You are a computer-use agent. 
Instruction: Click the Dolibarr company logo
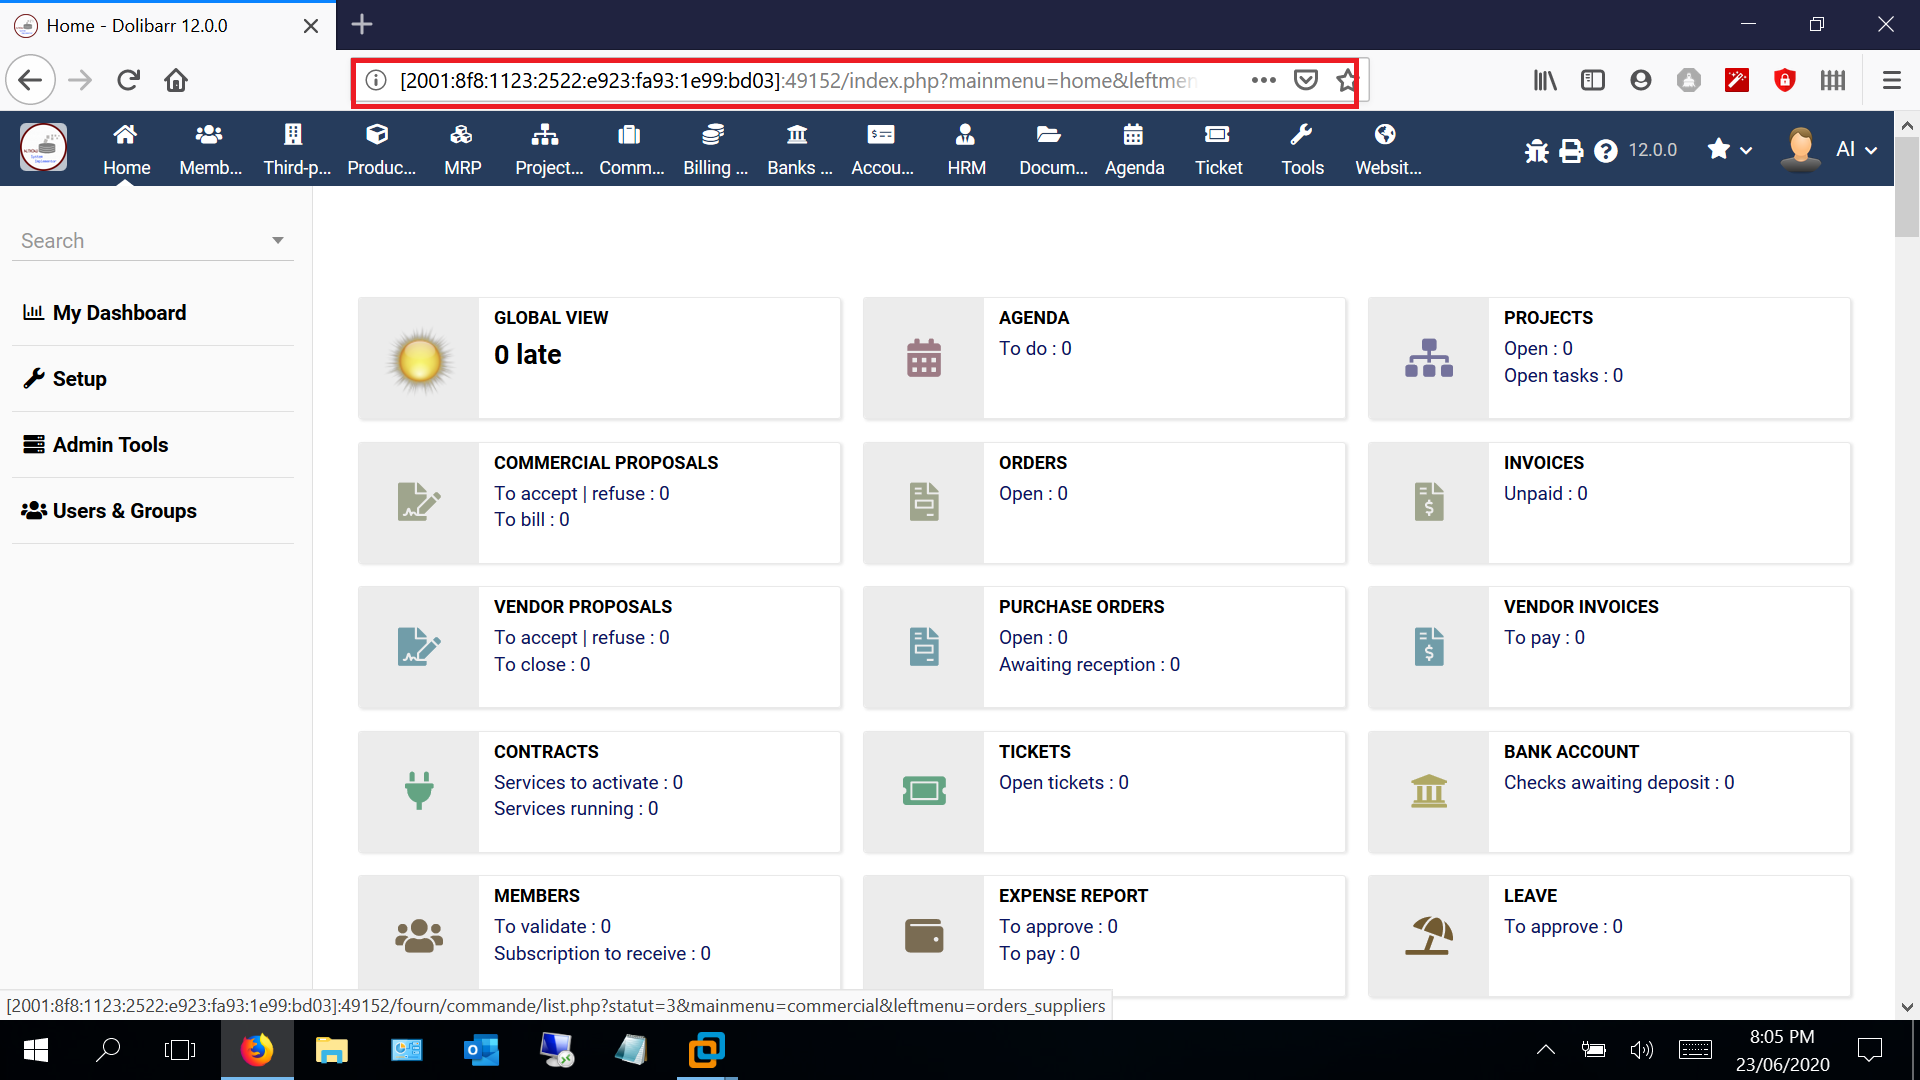tap(44, 148)
